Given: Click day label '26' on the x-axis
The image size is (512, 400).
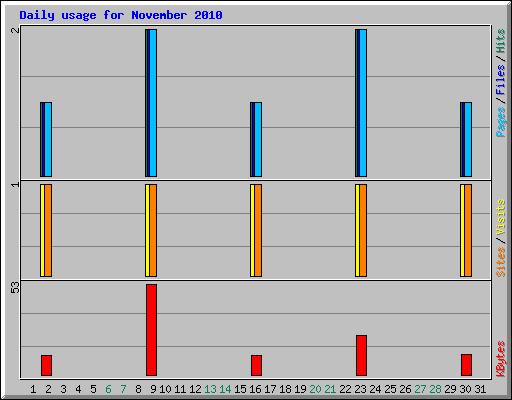Looking at the screenshot, I should [405, 389].
